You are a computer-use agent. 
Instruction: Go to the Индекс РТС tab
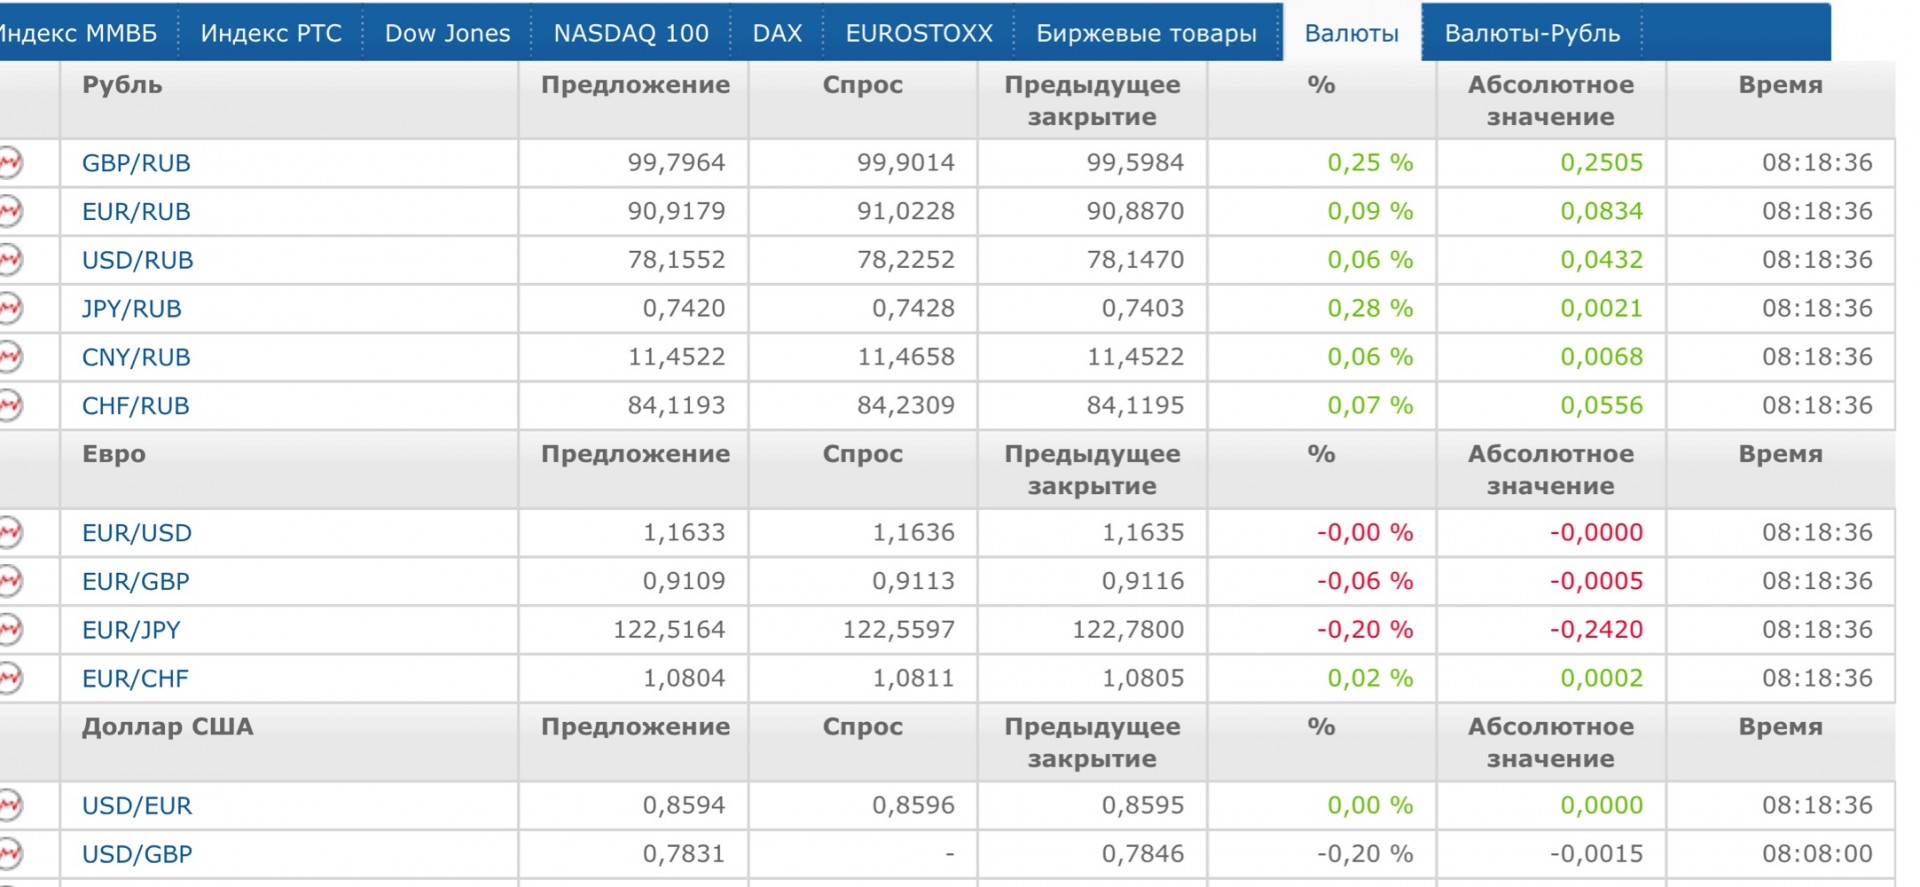tap(271, 33)
